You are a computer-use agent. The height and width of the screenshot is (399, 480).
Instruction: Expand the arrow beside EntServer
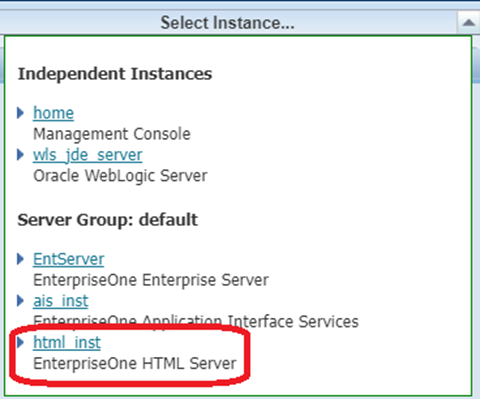20,259
